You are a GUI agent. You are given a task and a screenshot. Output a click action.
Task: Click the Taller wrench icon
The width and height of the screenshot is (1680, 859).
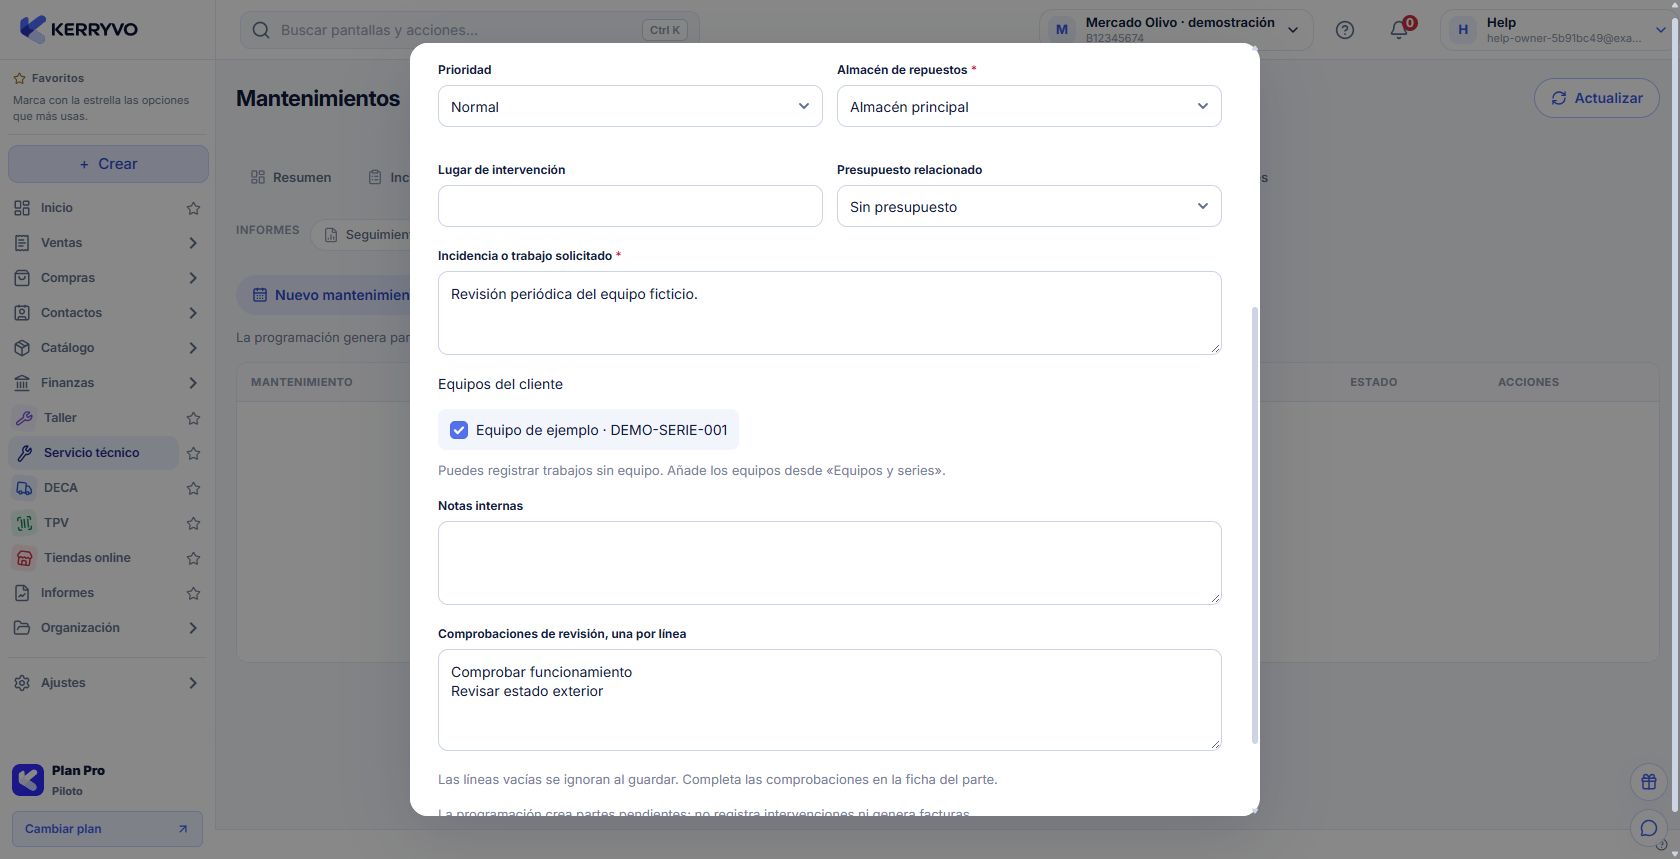tap(24, 418)
